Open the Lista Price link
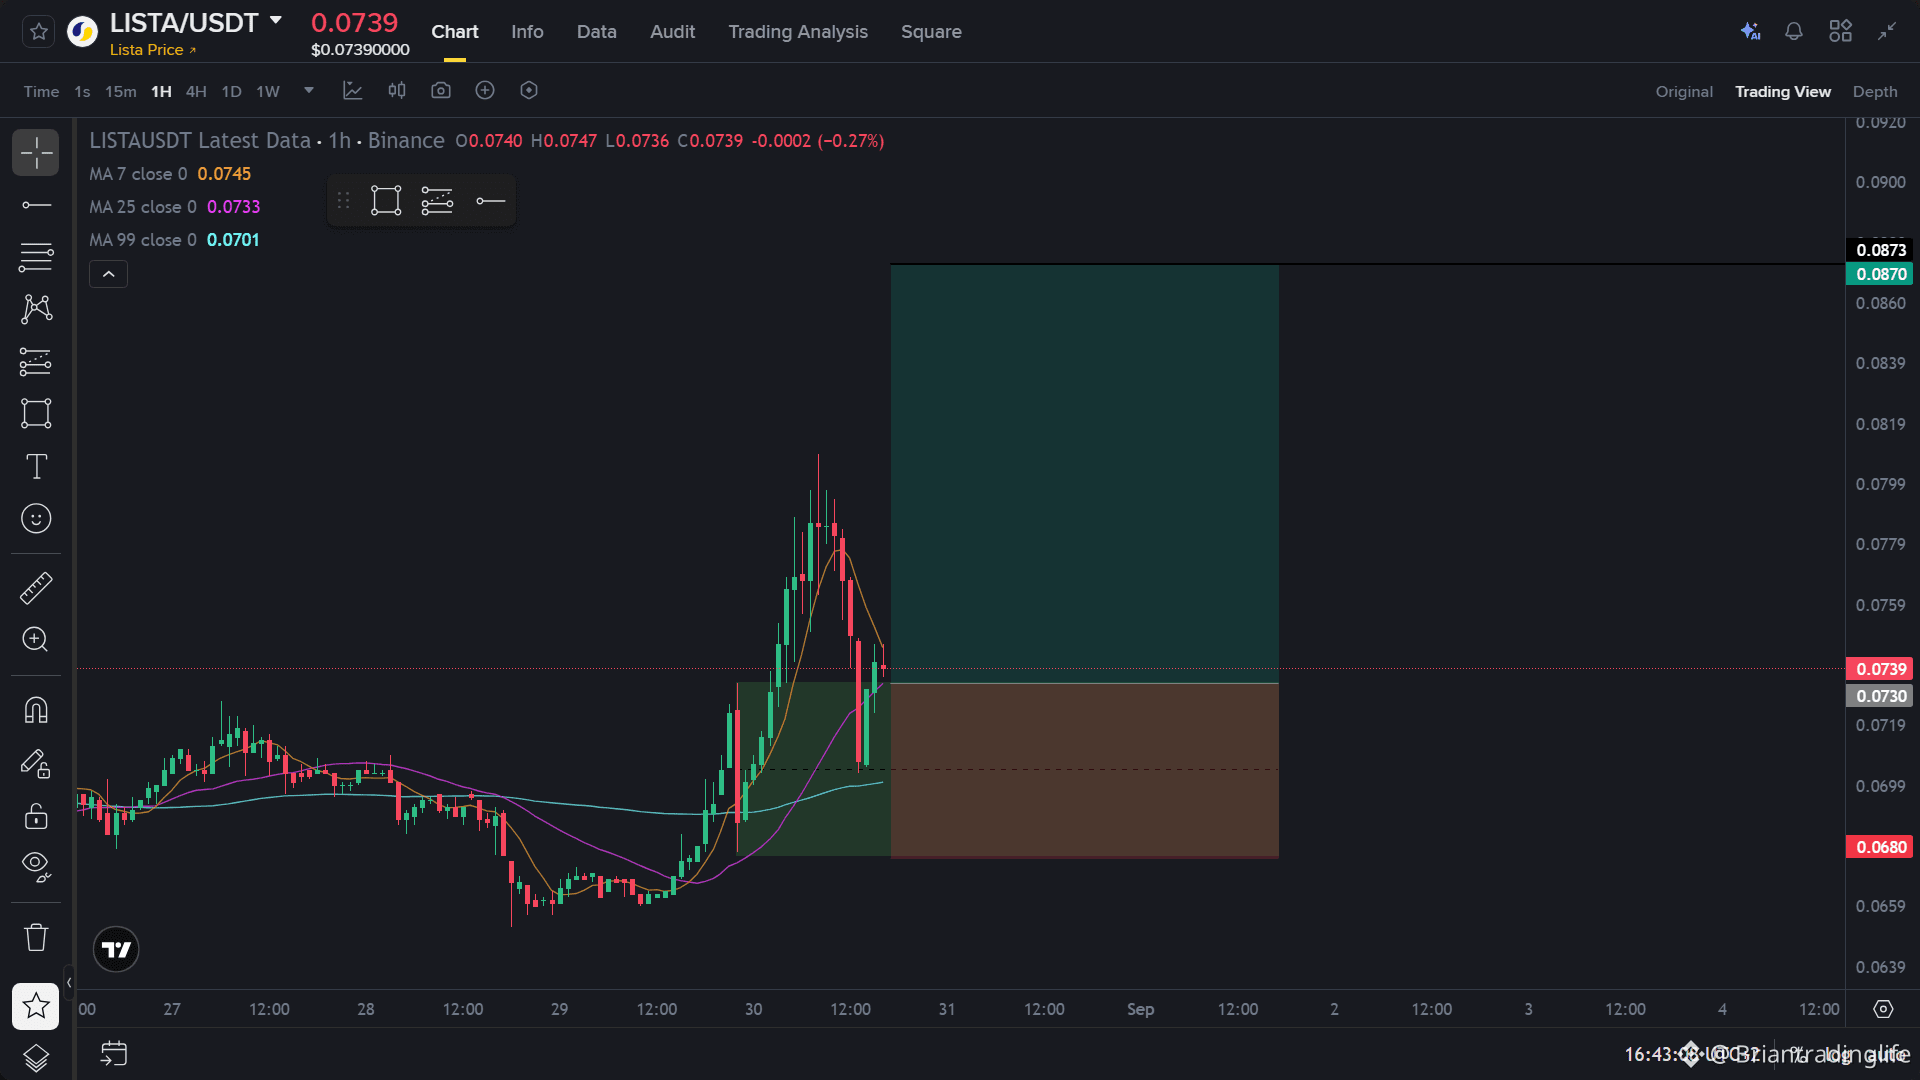 point(153,50)
